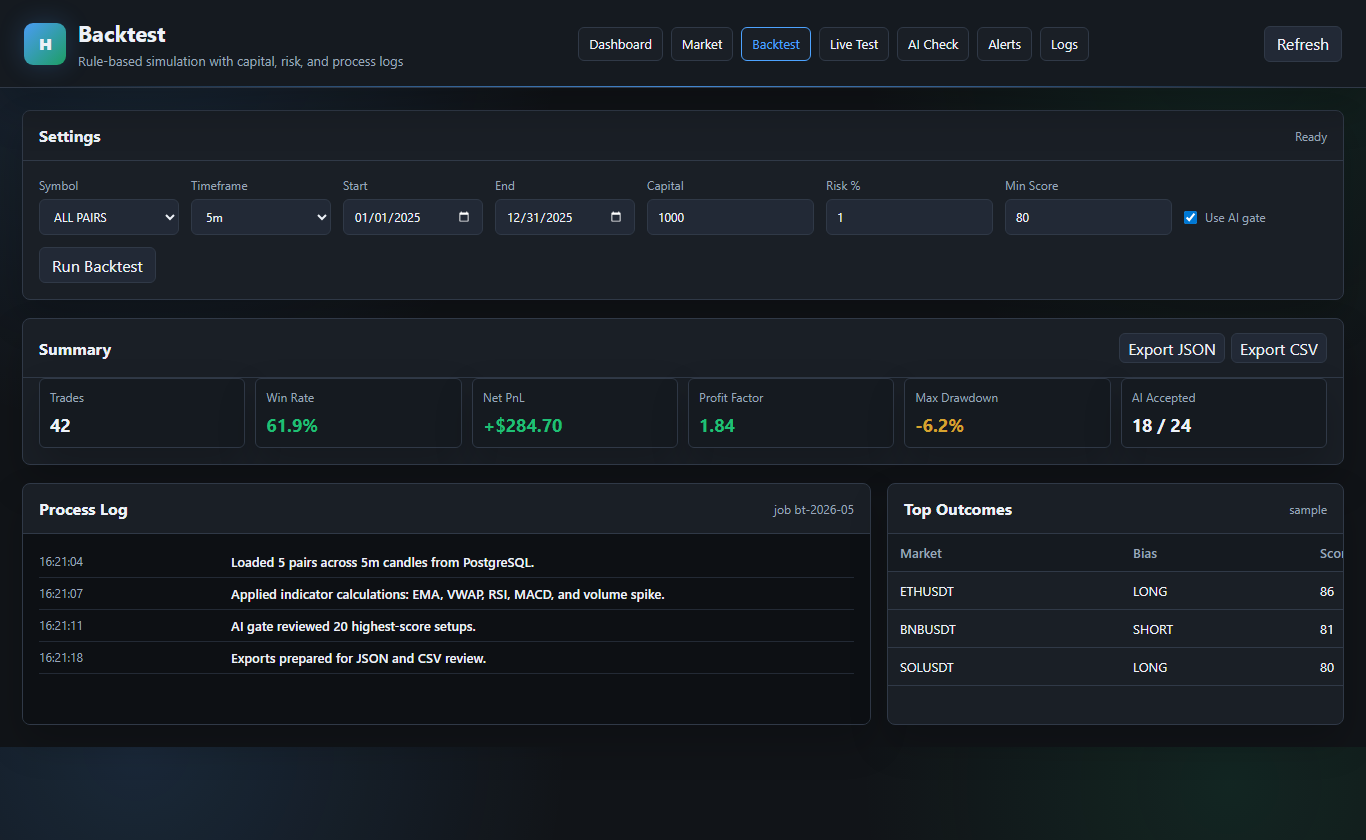Image resolution: width=1366 pixels, height=840 pixels.
Task: Click the score 86 cell for ETHUSDT
Action: coord(1327,591)
